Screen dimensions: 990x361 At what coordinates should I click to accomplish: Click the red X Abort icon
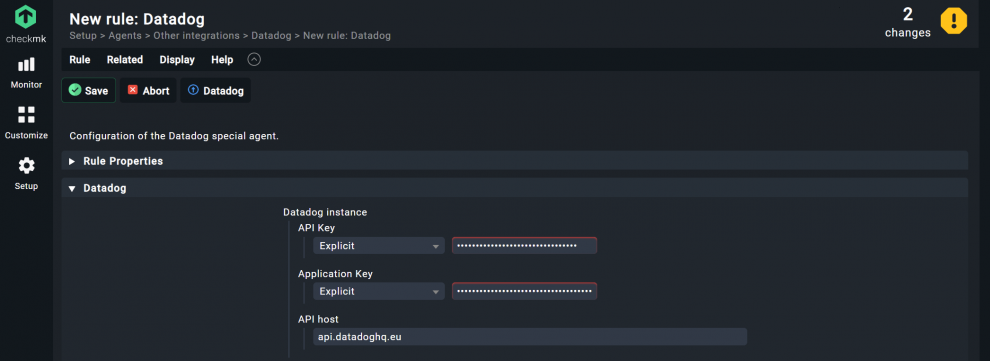pos(133,90)
